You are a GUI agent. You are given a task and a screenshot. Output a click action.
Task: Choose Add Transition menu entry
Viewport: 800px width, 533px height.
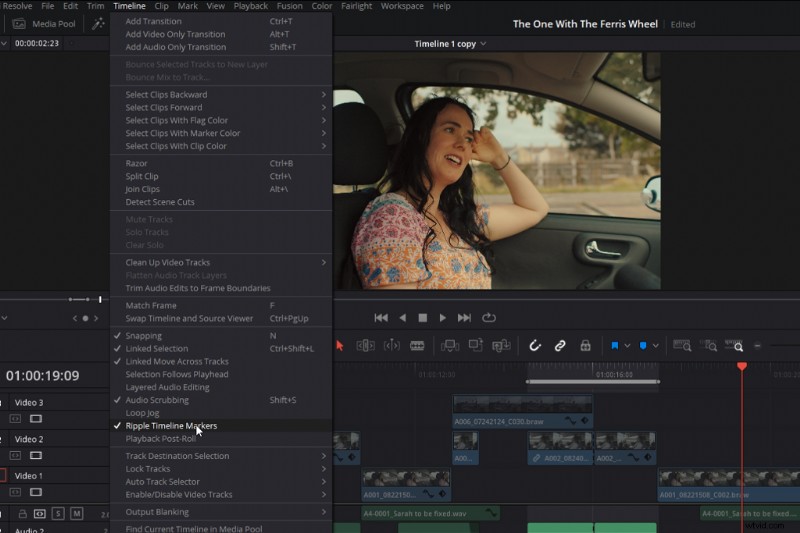tap(221, 21)
